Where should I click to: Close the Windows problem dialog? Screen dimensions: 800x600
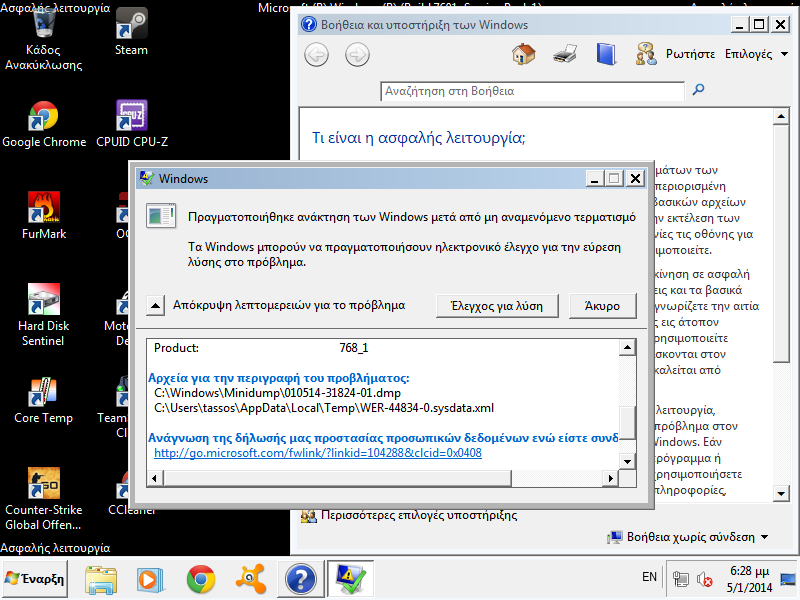pyautogui.click(x=635, y=179)
